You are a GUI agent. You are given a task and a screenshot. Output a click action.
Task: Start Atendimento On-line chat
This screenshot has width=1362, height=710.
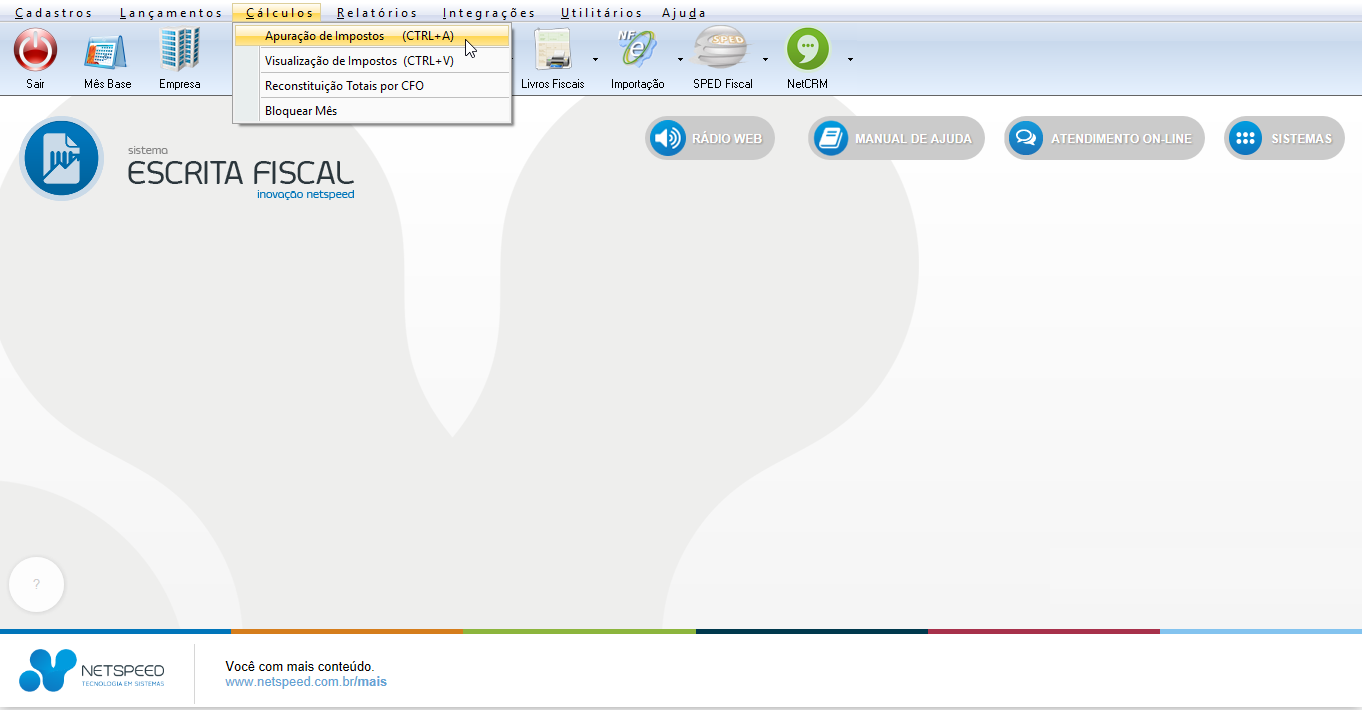pos(1104,138)
